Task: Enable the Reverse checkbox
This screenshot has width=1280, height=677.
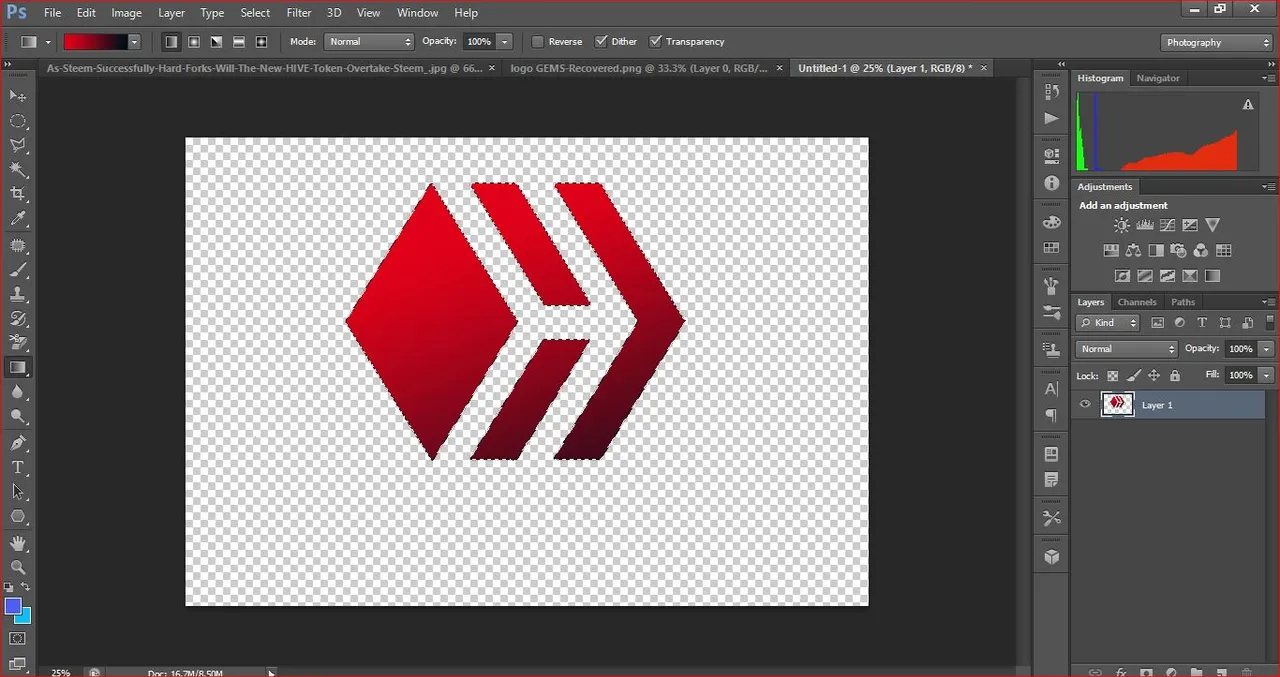Action: click(537, 42)
